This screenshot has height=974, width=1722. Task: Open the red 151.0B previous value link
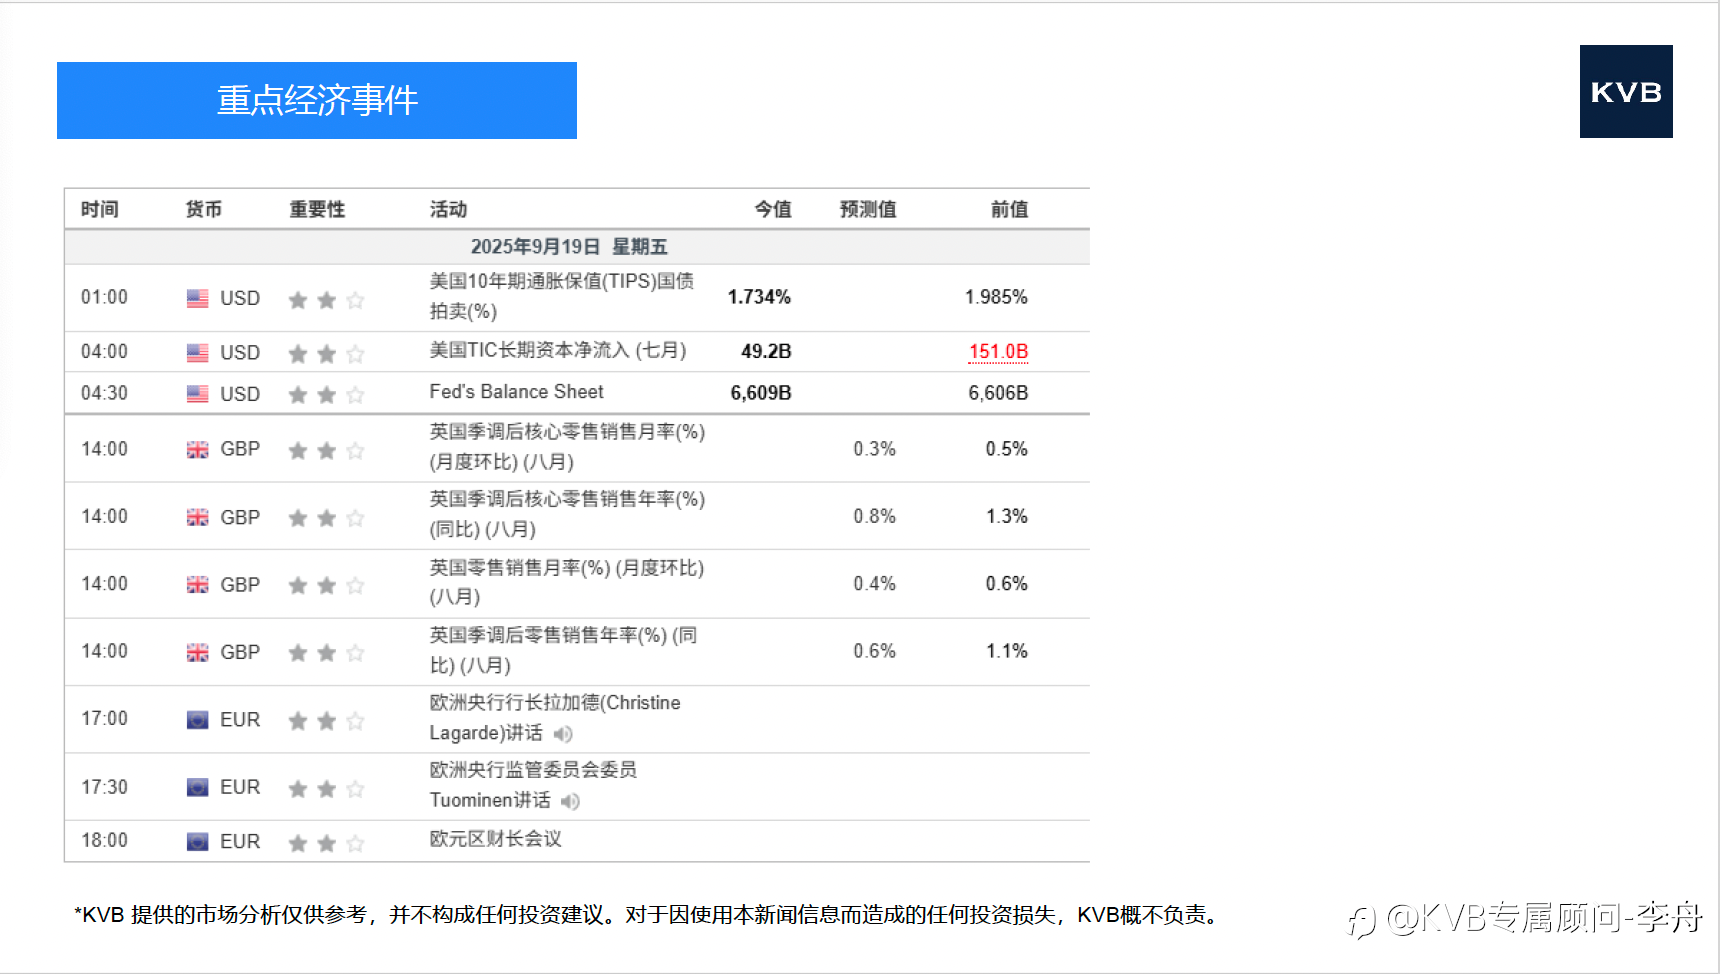[998, 352]
